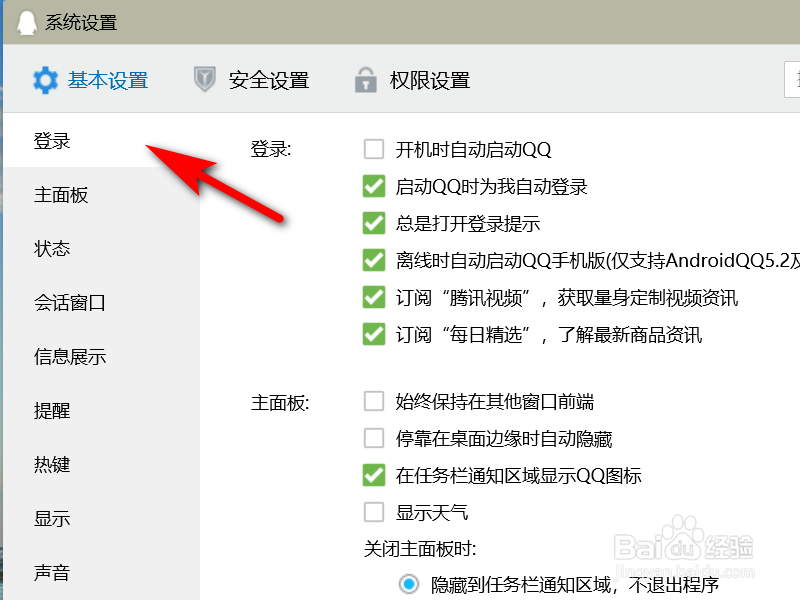Click the 登录: section heading
This screenshot has height=600, width=800.
click(271, 149)
